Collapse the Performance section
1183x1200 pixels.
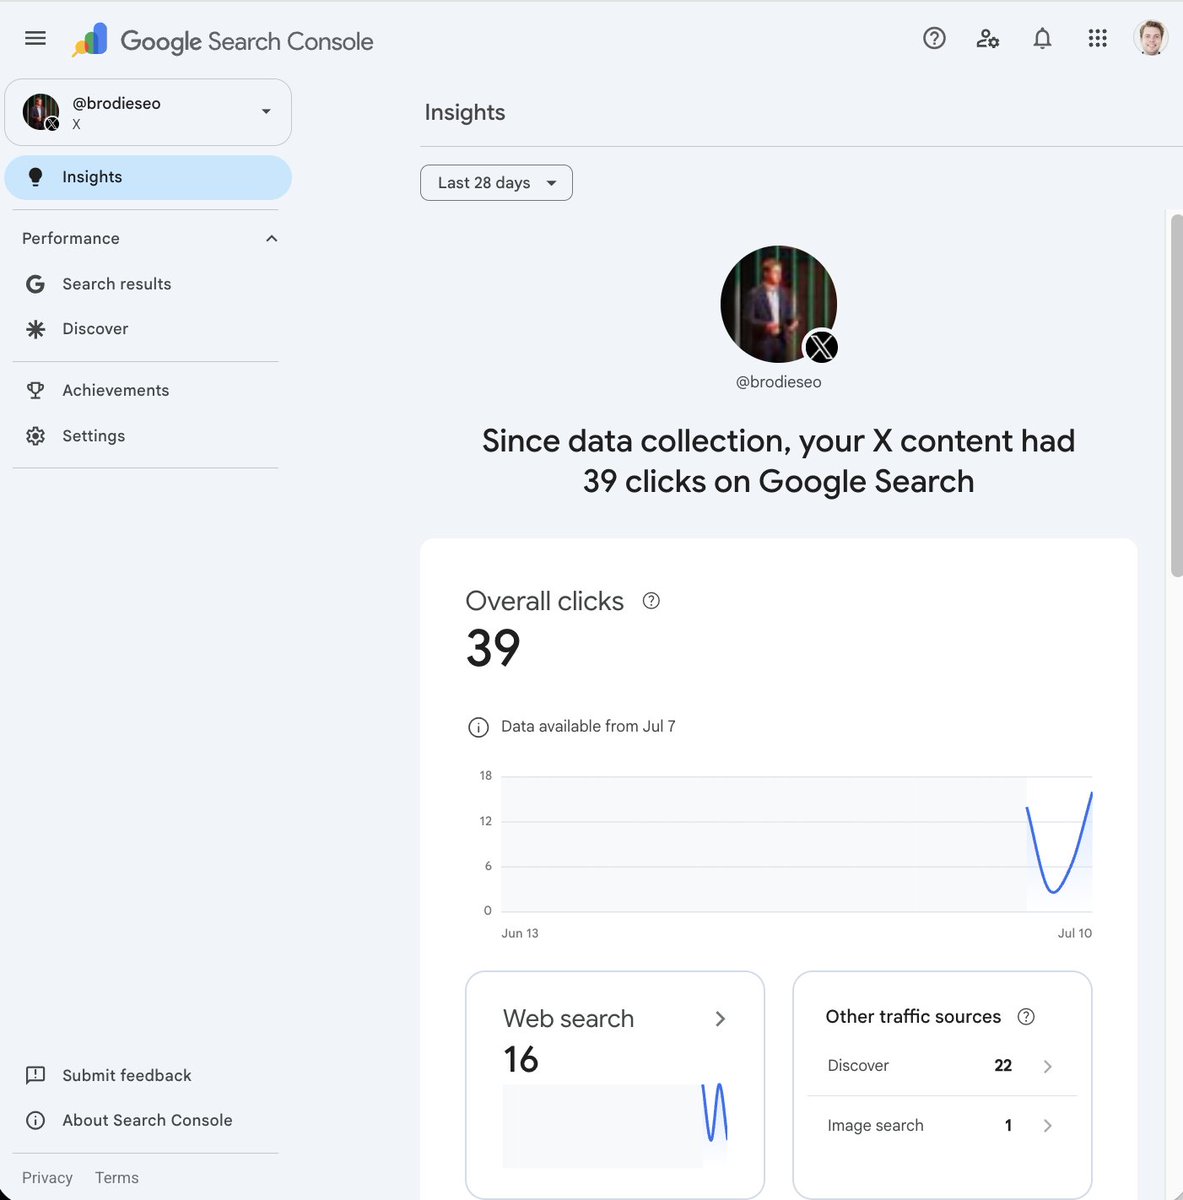tap(271, 238)
